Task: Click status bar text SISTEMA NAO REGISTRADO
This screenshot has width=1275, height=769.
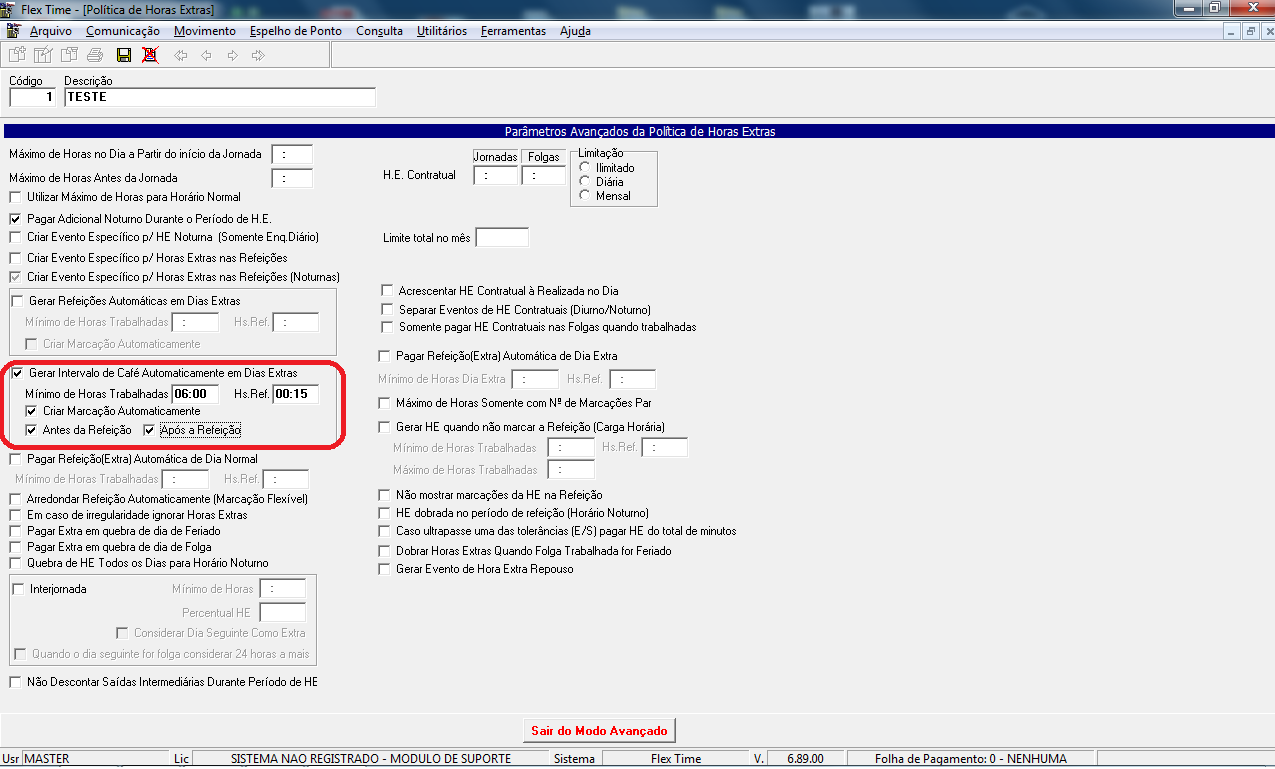Action: (x=371, y=759)
